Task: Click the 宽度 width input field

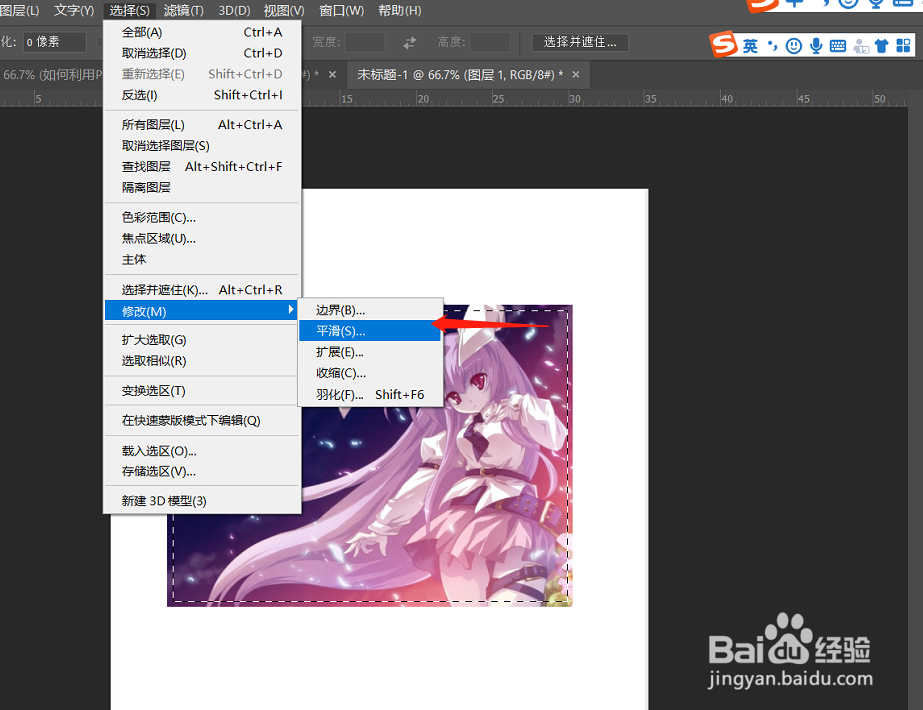Action: (x=365, y=42)
